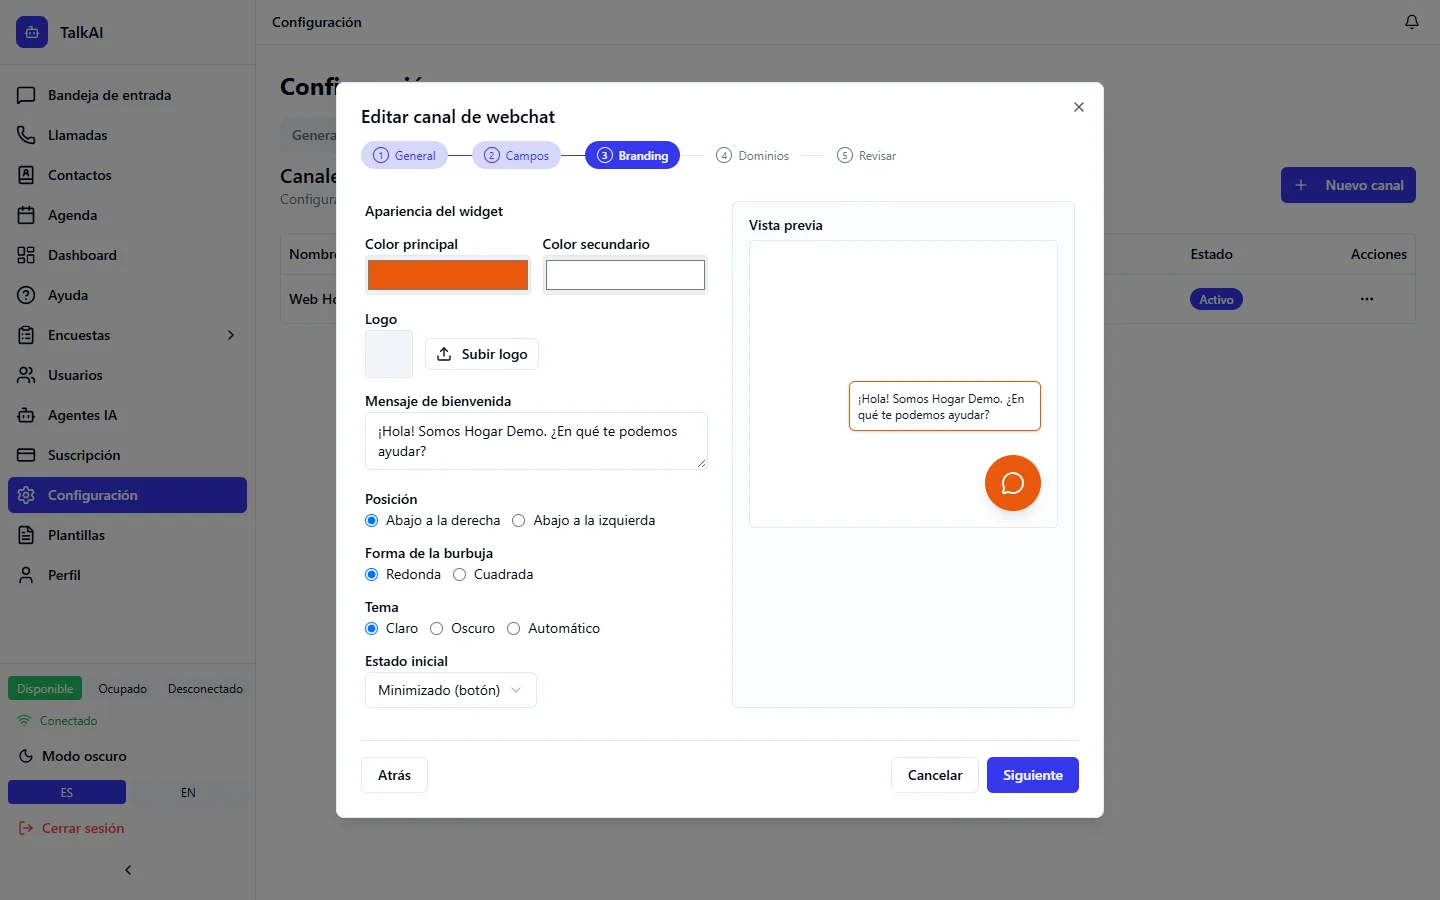Click the Plantillas document icon
The height and width of the screenshot is (900, 1440).
click(26, 535)
